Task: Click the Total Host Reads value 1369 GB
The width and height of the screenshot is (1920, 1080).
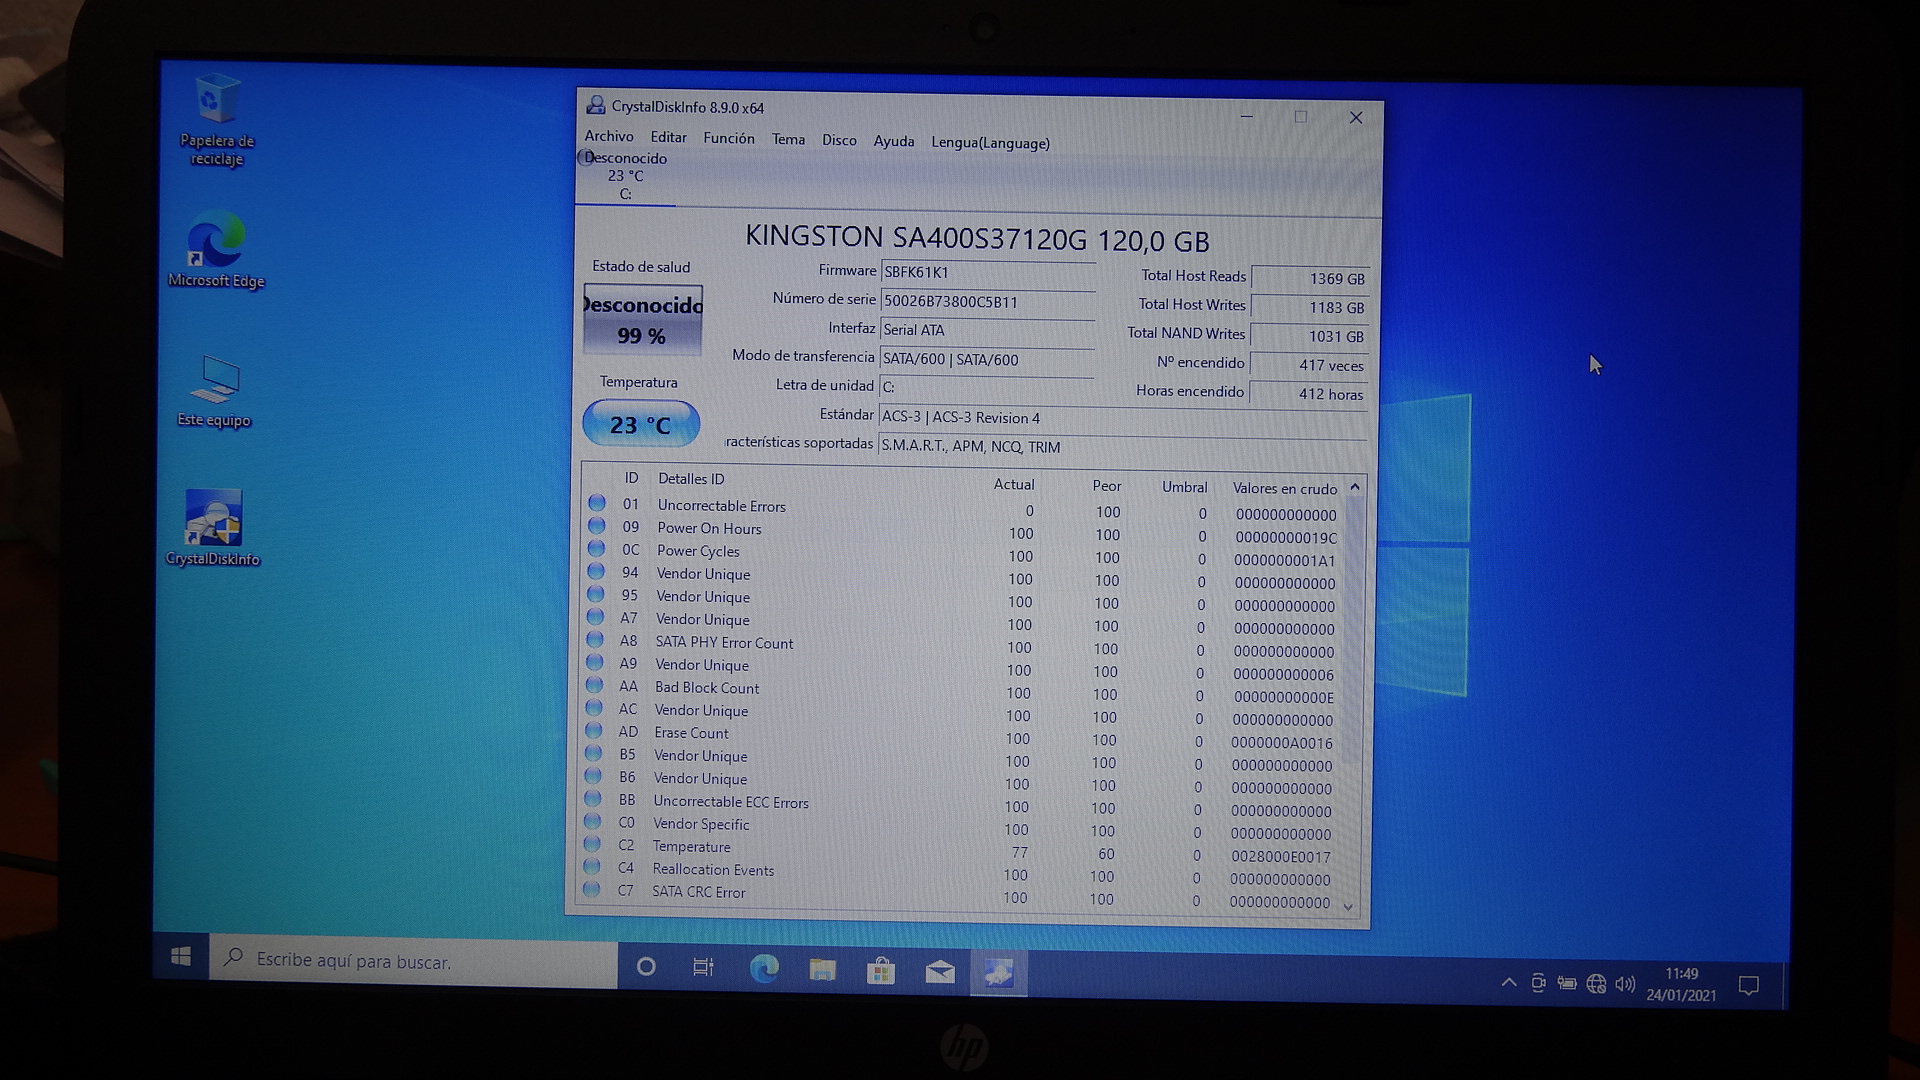Action: [1309, 279]
